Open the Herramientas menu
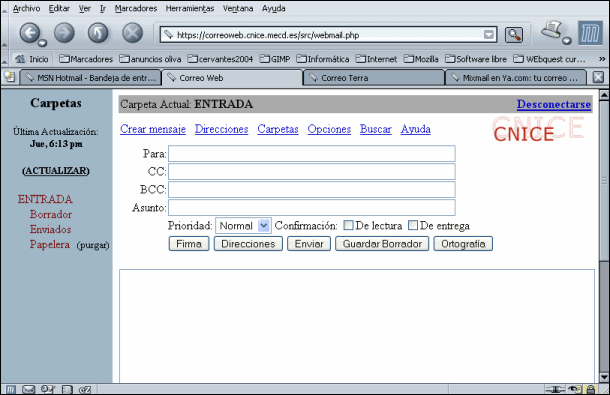This screenshot has width=610, height=395. pos(190,9)
